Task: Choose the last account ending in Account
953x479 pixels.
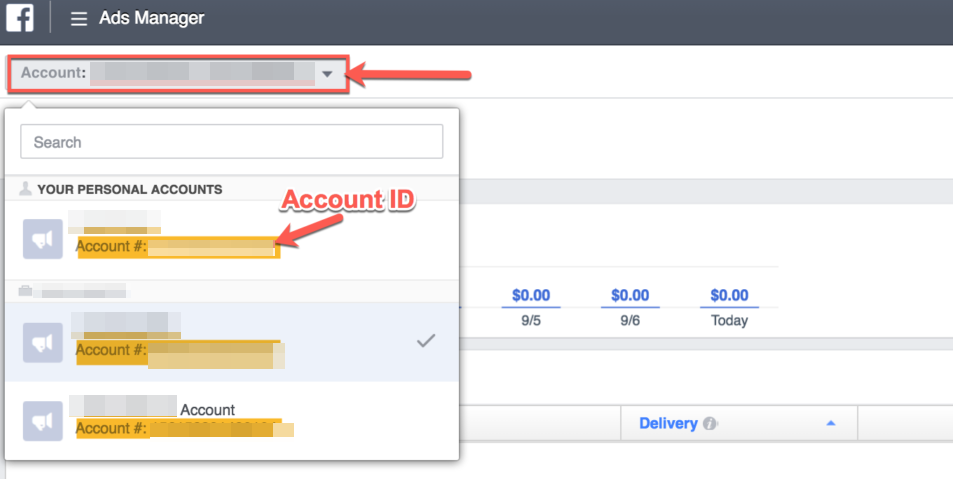Action: 232,419
